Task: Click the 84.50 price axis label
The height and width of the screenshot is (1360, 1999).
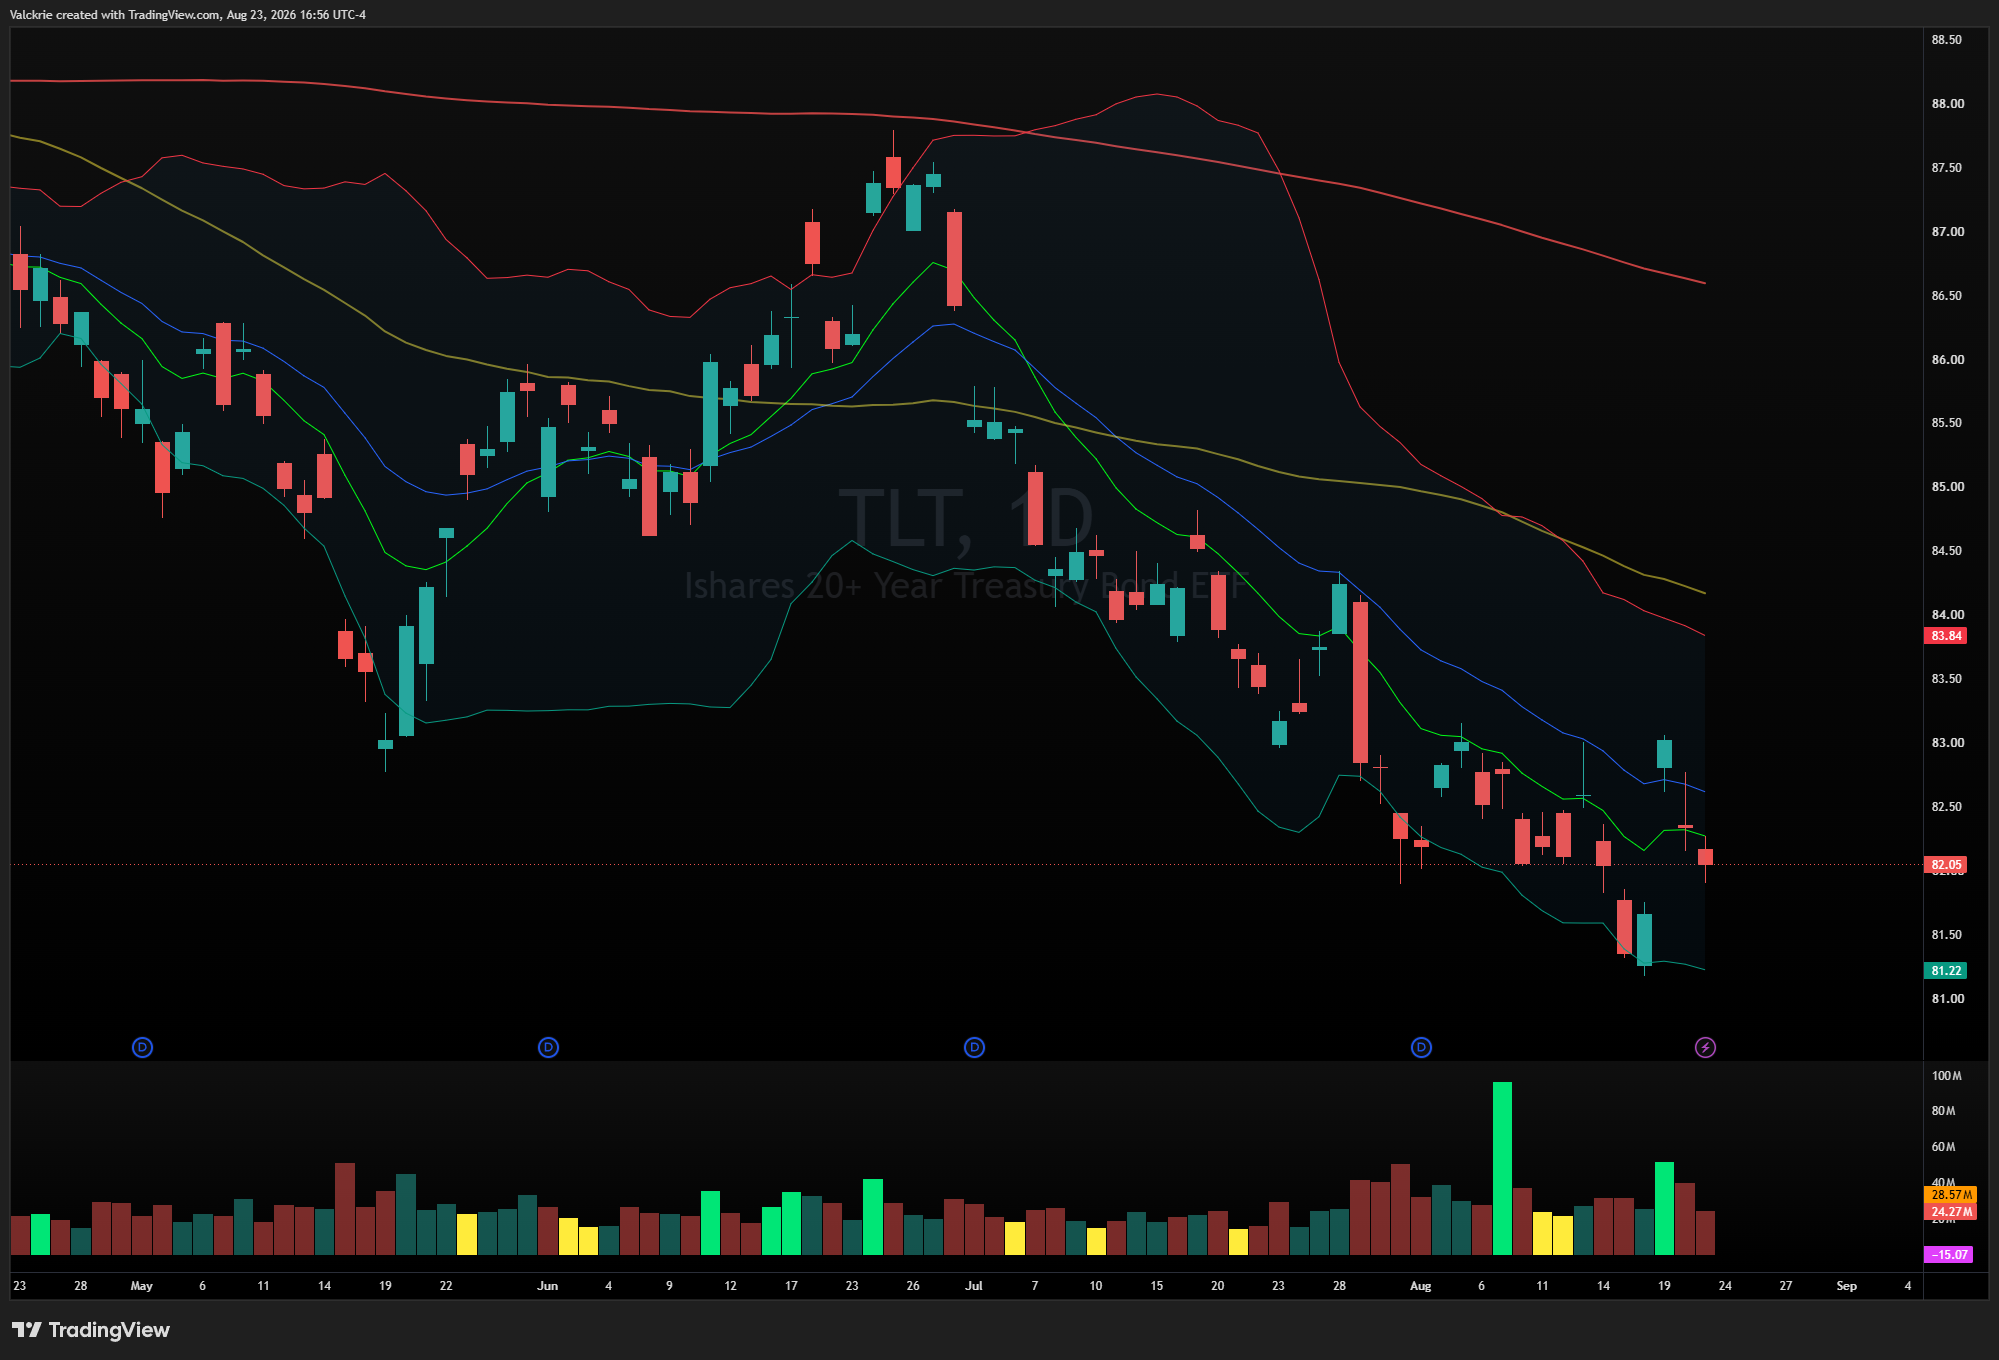Action: (x=1946, y=551)
